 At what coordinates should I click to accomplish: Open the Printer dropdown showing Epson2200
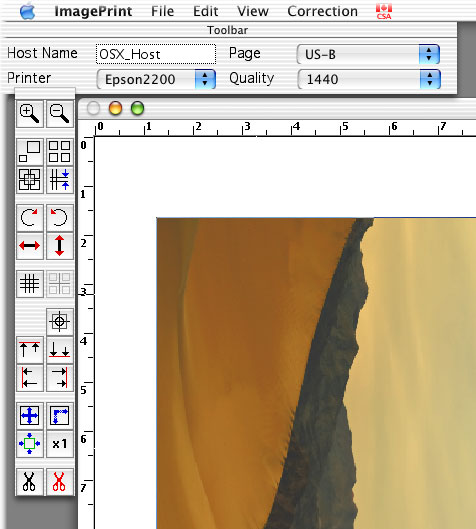pyautogui.click(x=156, y=79)
